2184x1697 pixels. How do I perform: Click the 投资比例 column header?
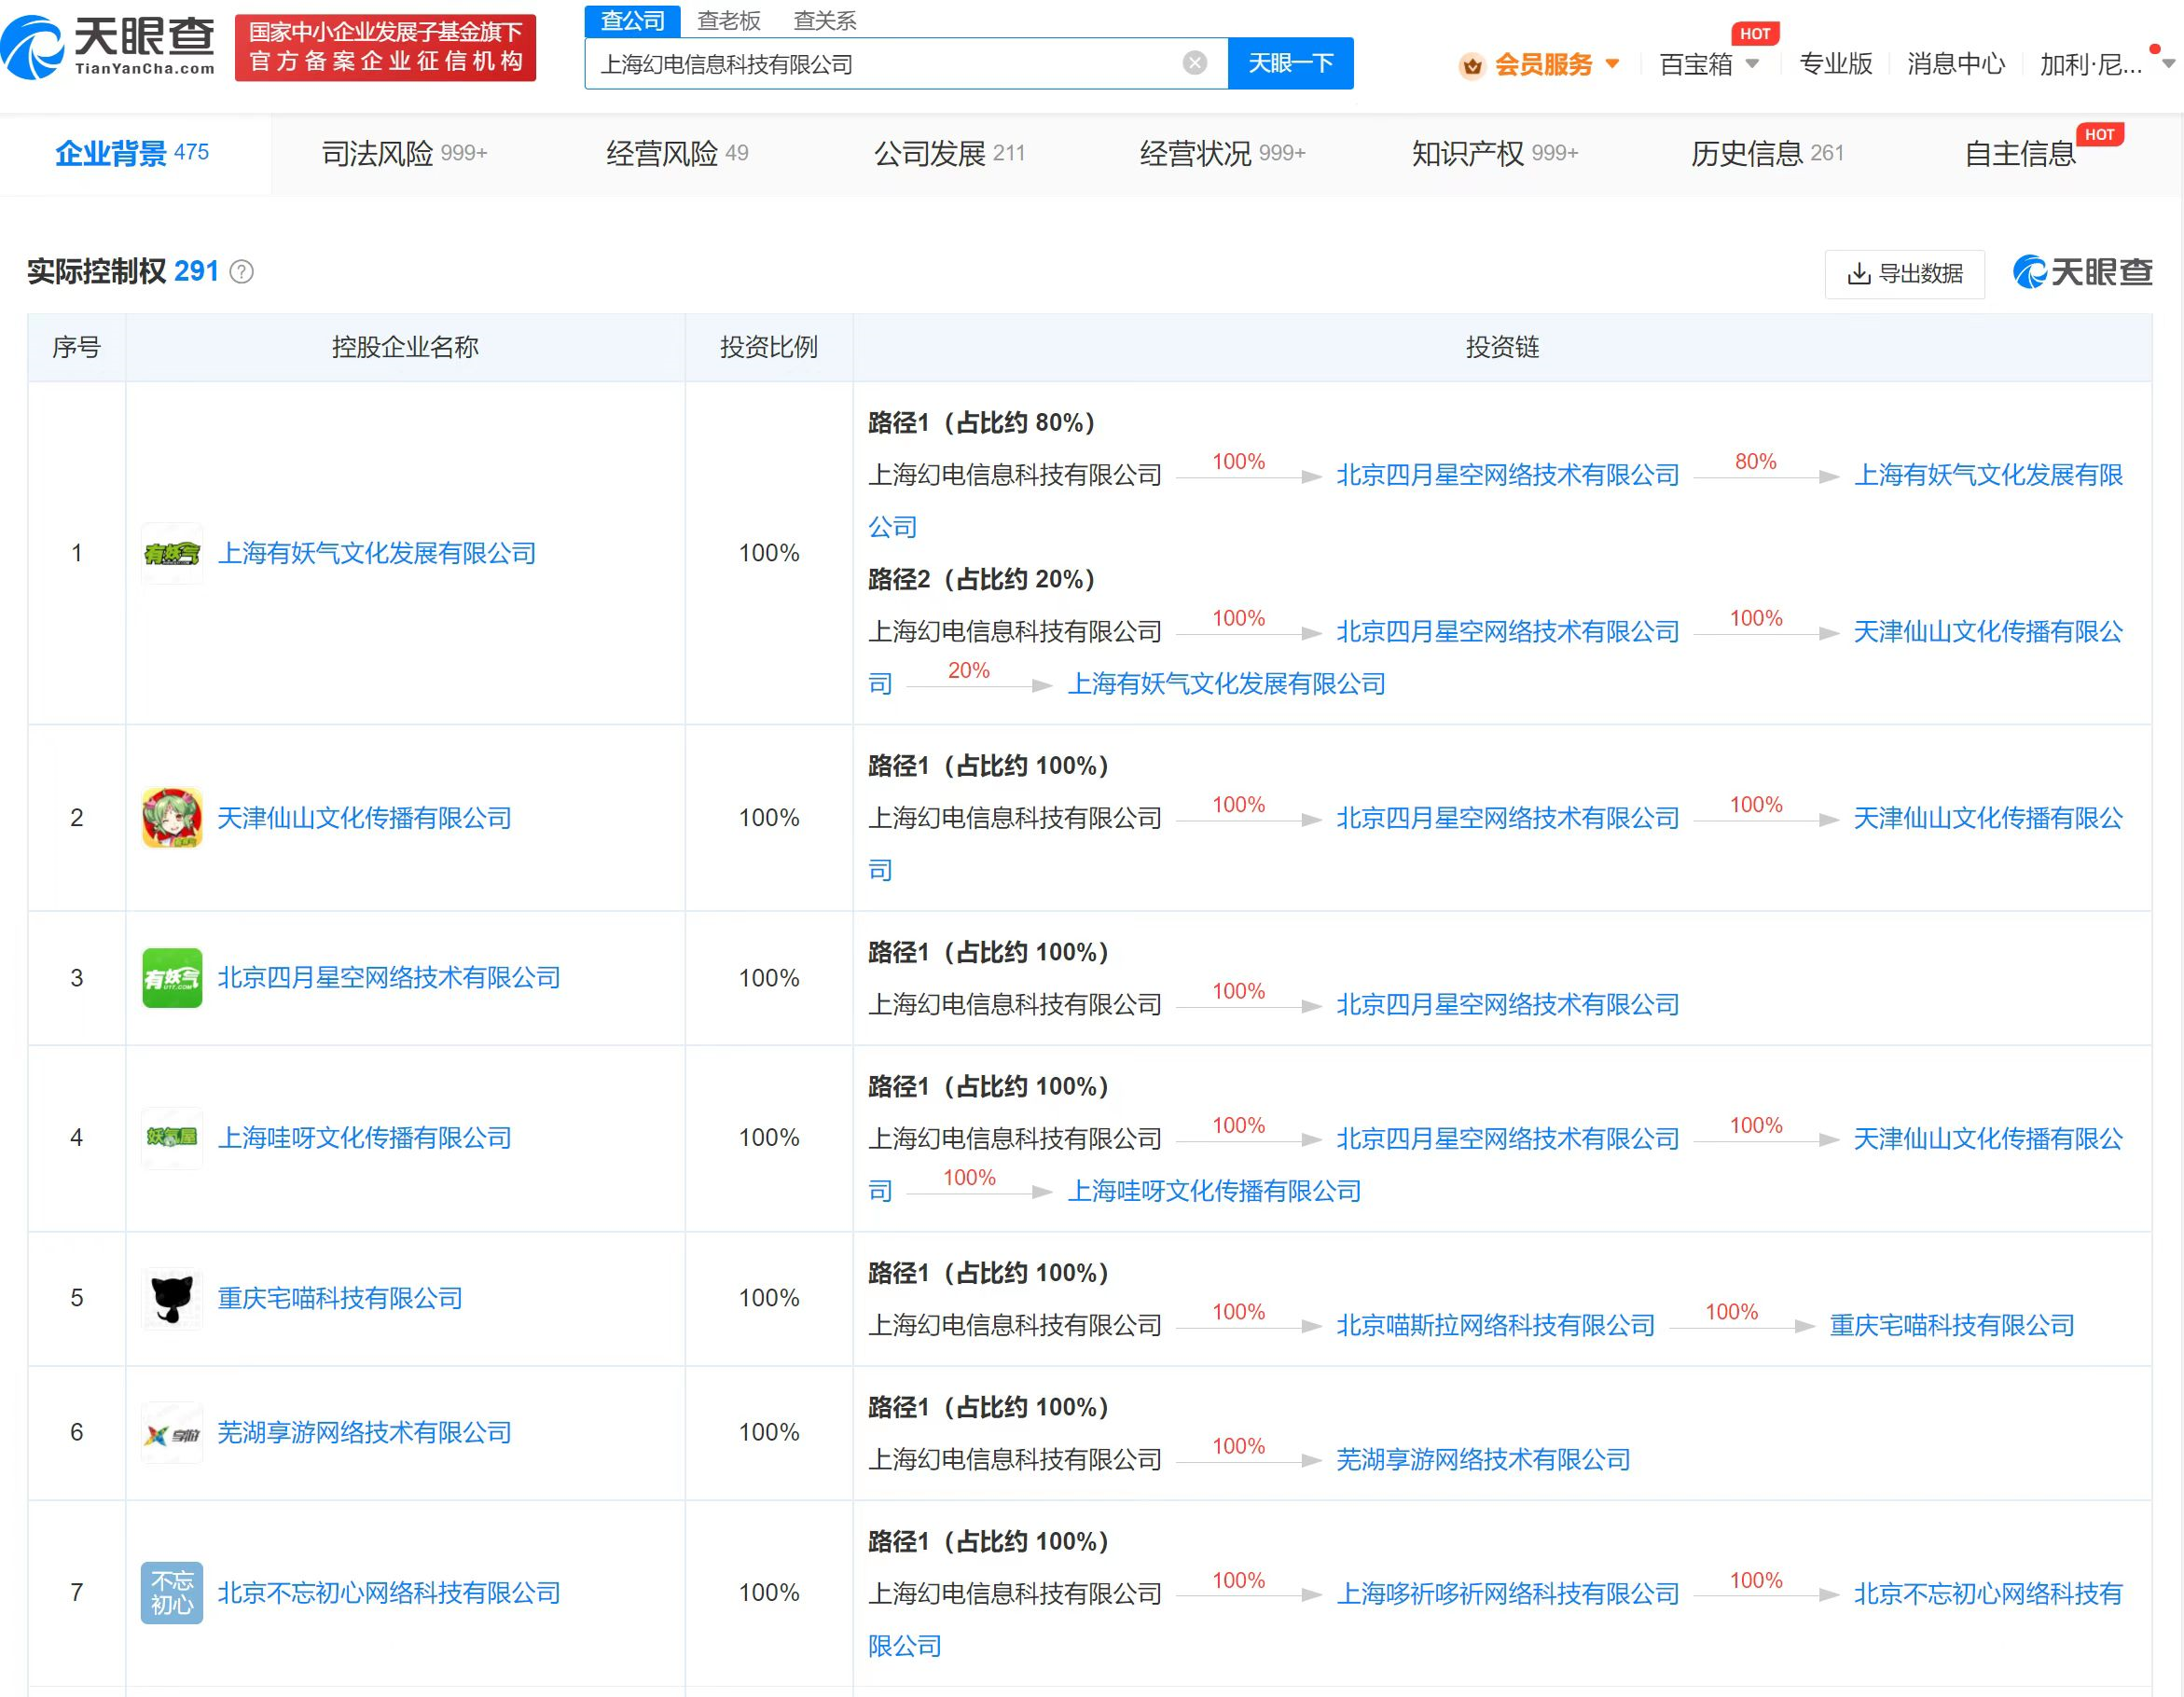(x=768, y=347)
